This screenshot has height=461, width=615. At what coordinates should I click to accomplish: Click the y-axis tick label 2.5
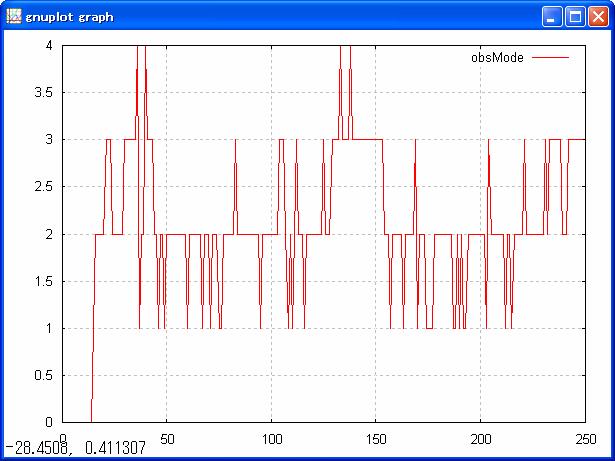coord(43,187)
